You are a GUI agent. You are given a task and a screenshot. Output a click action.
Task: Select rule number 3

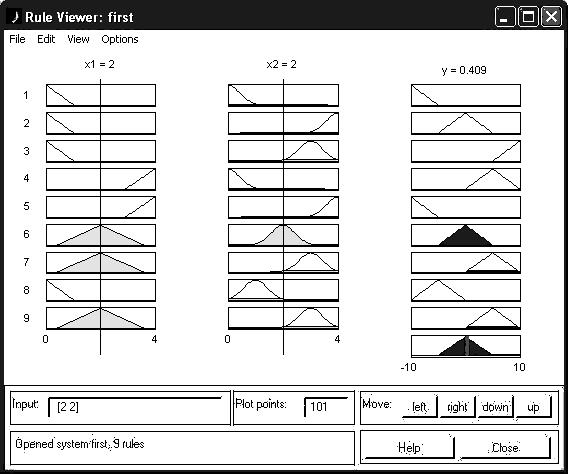[x=26, y=151]
